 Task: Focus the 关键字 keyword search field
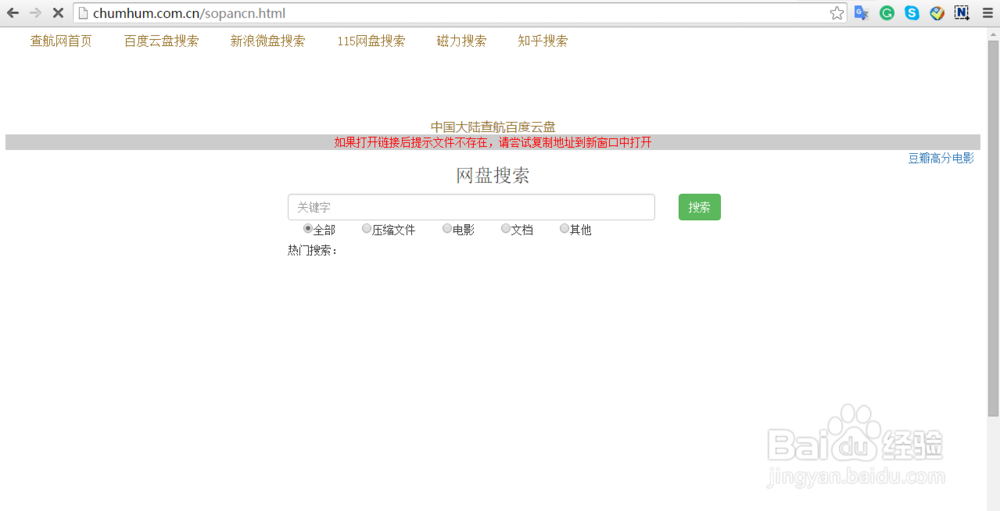tap(471, 207)
